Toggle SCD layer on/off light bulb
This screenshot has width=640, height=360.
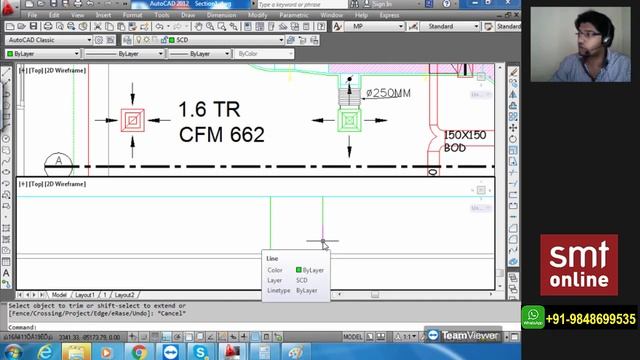tap(139, 40)
